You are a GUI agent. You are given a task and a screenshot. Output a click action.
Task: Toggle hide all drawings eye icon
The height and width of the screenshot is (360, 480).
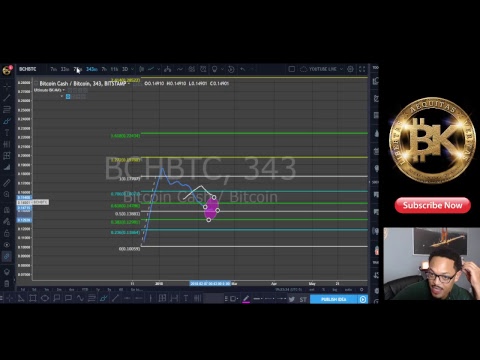coord(7,245)
